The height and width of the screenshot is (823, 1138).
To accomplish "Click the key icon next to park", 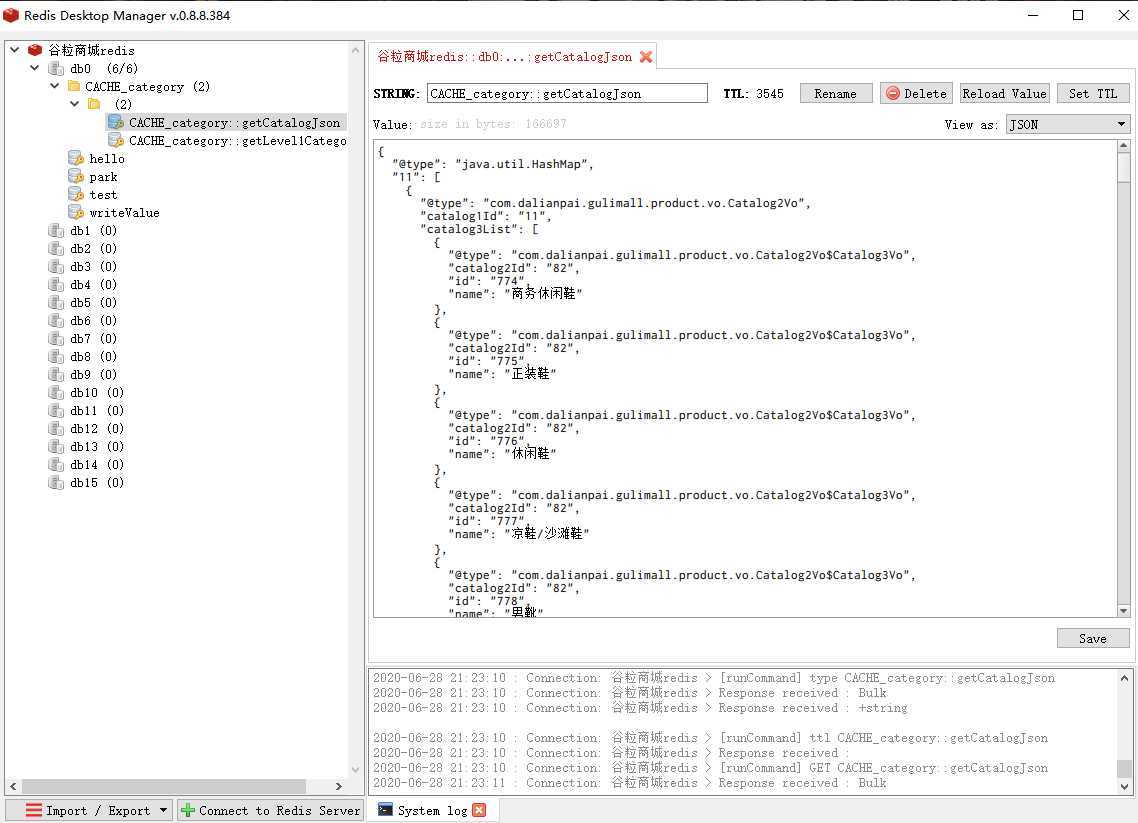I will [75, 176].
